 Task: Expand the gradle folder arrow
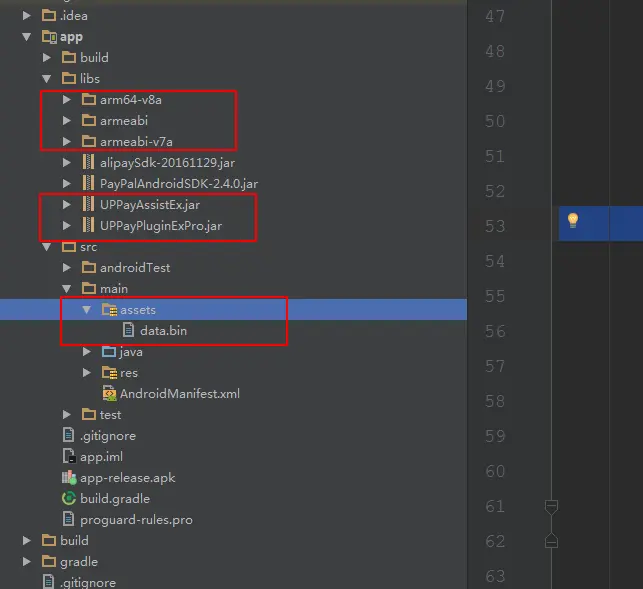[x=27, y=562]
